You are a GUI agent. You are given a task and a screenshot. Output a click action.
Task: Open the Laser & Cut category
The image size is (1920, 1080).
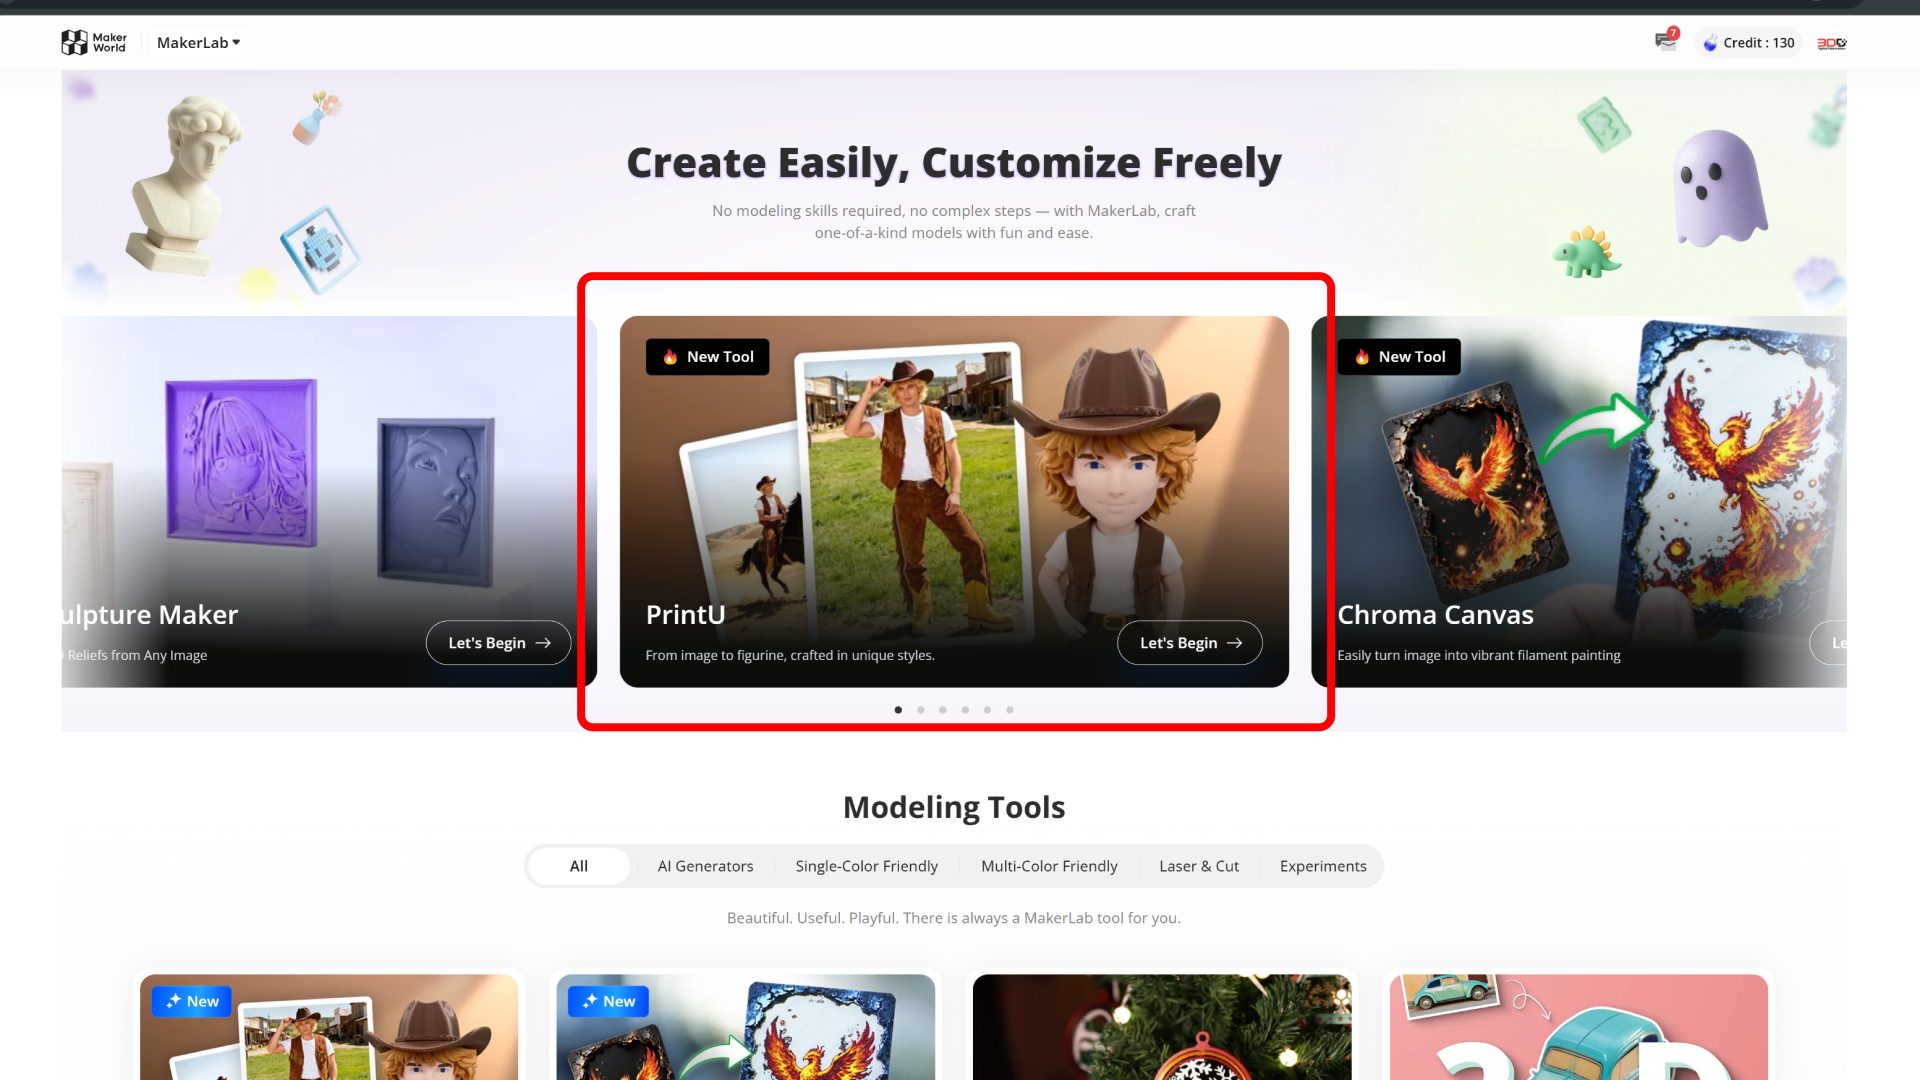pos(1198,866)
